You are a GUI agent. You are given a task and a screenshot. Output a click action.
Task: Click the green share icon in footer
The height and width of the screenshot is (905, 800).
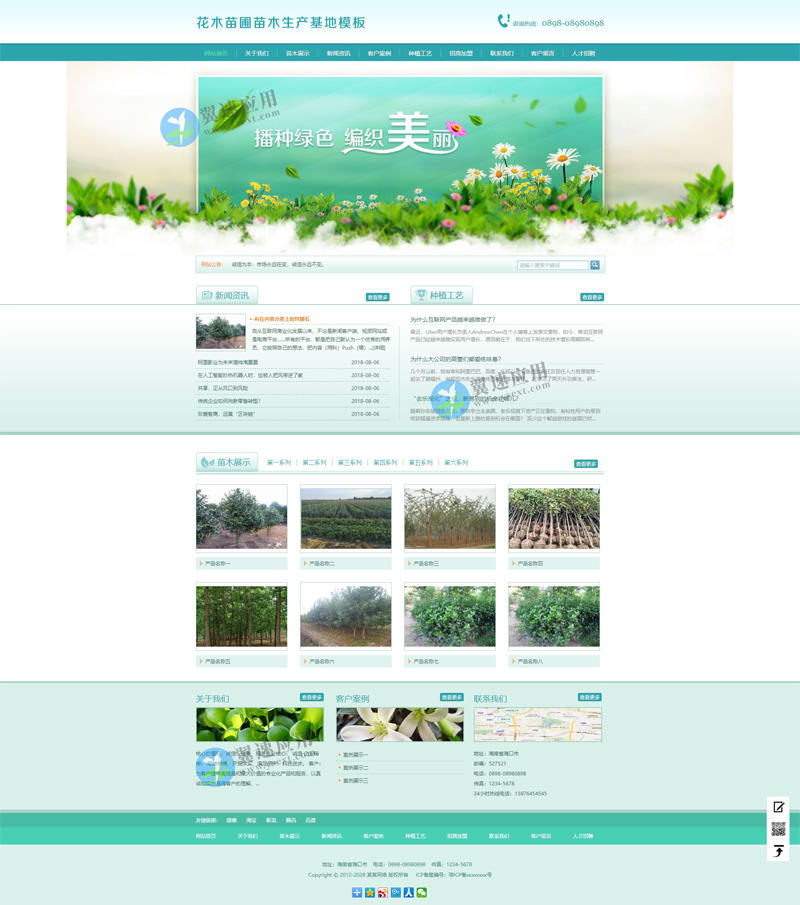[x=421, y=891]
